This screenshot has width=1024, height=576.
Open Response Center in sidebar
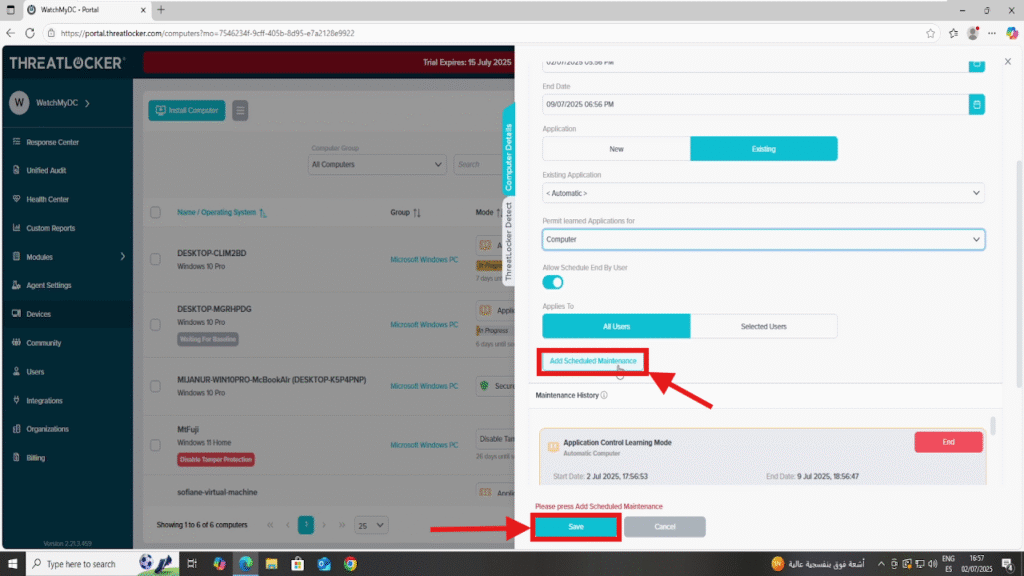pyautogui.click(x=52, y=142)
